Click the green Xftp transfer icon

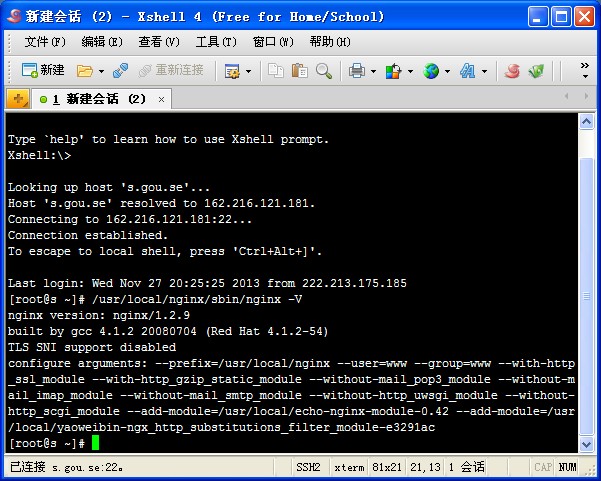tap(537, 71)
